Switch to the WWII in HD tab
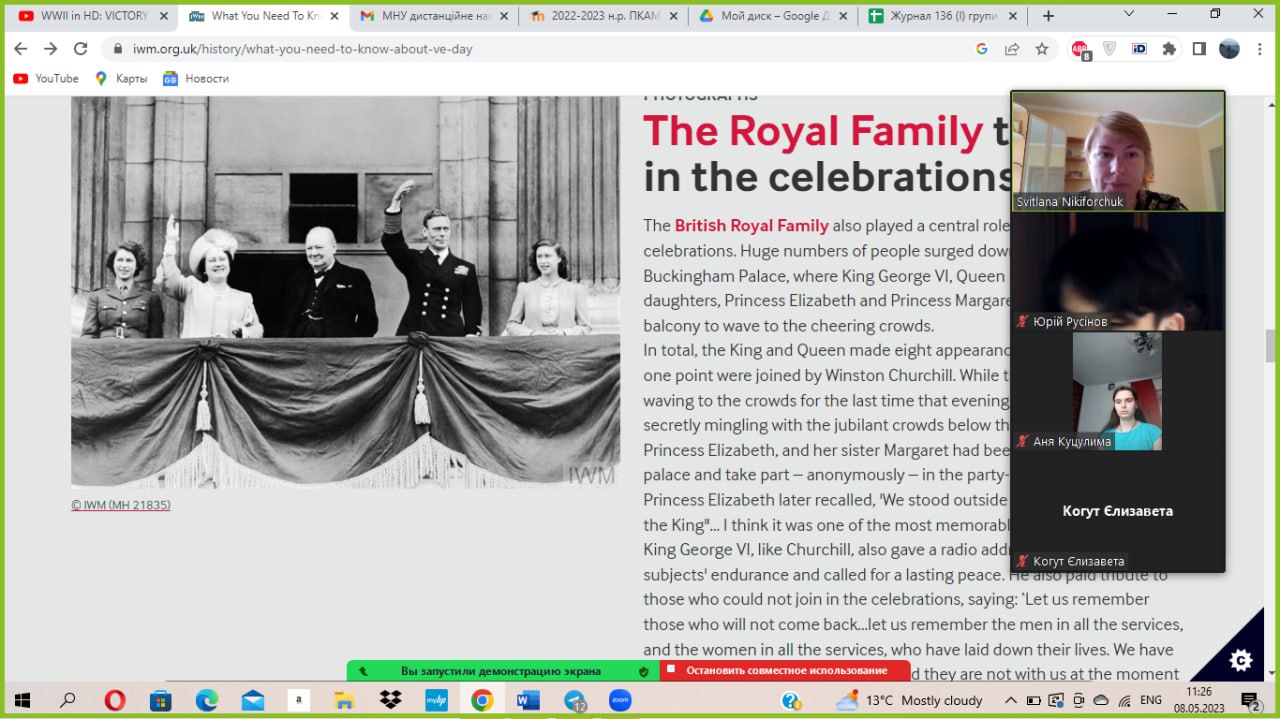 click(88, 16)
